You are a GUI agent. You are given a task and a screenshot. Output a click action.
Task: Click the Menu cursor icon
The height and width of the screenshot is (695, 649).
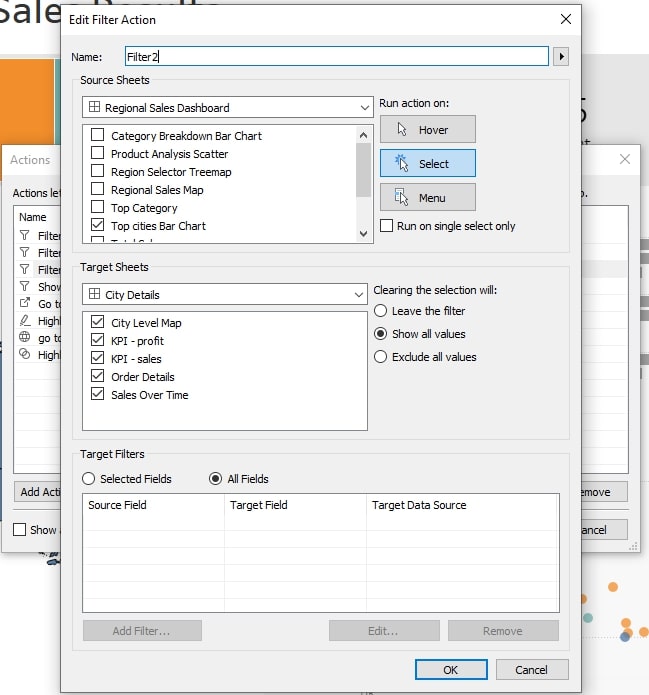coord(401,197)
